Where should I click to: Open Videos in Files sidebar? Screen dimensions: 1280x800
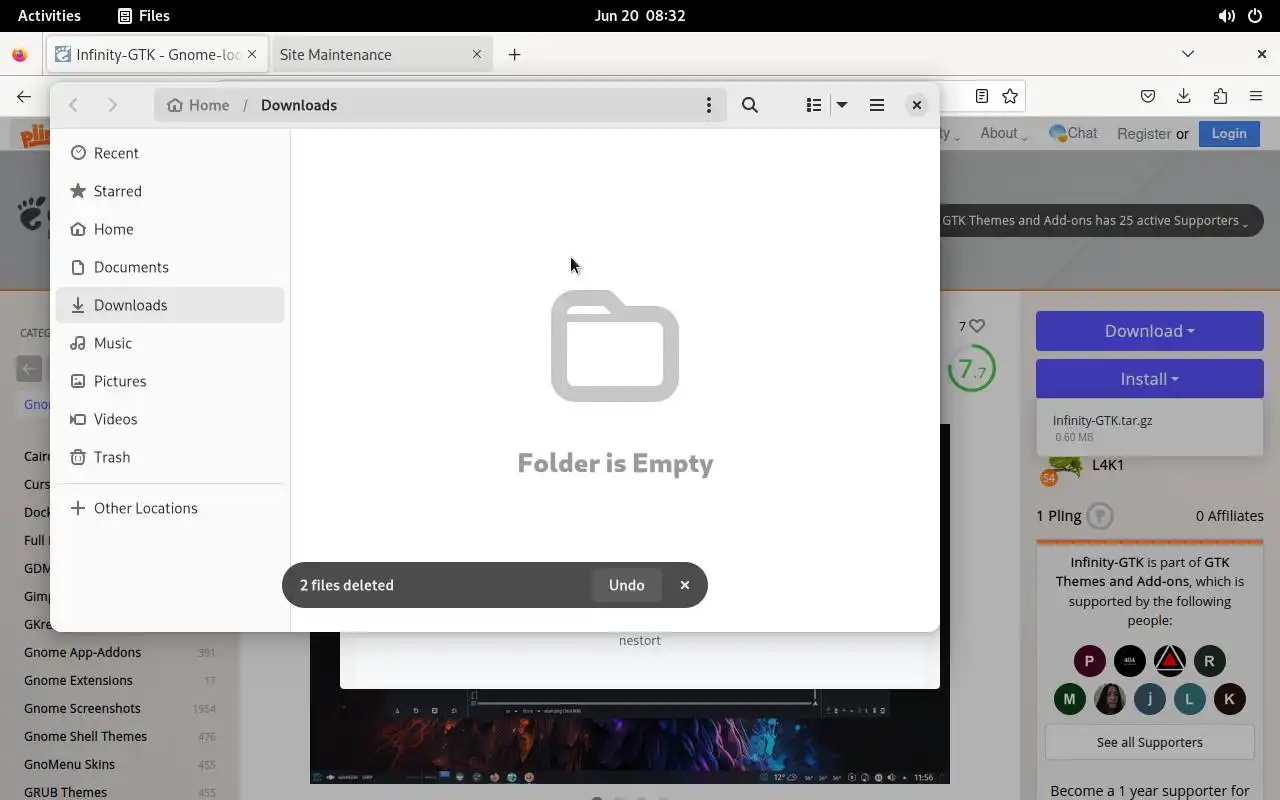click(170, 419)
